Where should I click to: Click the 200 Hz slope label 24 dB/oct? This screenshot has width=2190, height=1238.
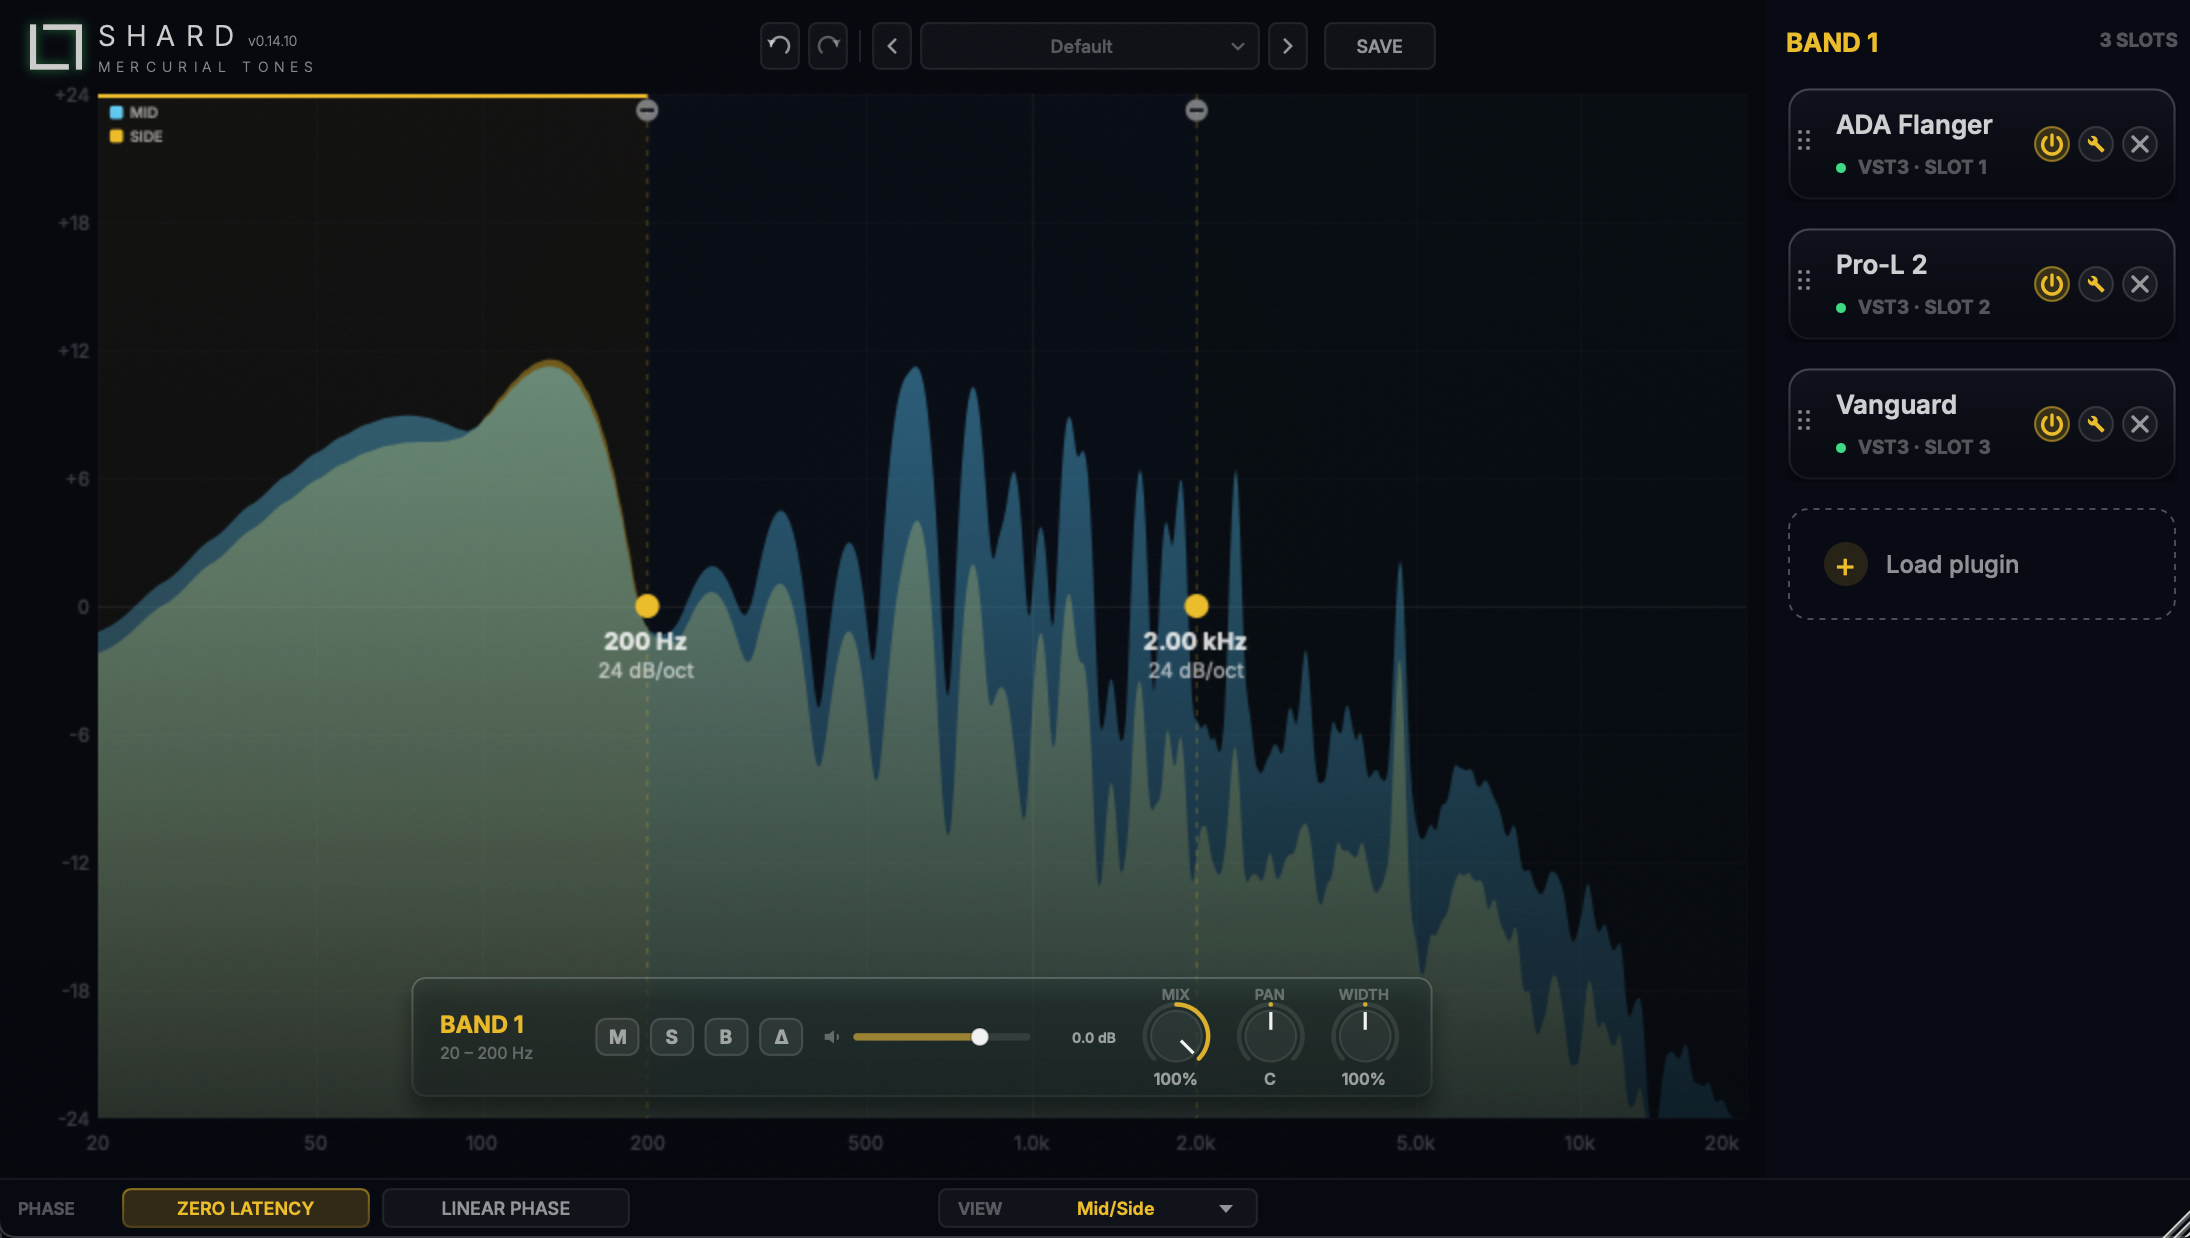pyautogui.click(x=646, y=671)
